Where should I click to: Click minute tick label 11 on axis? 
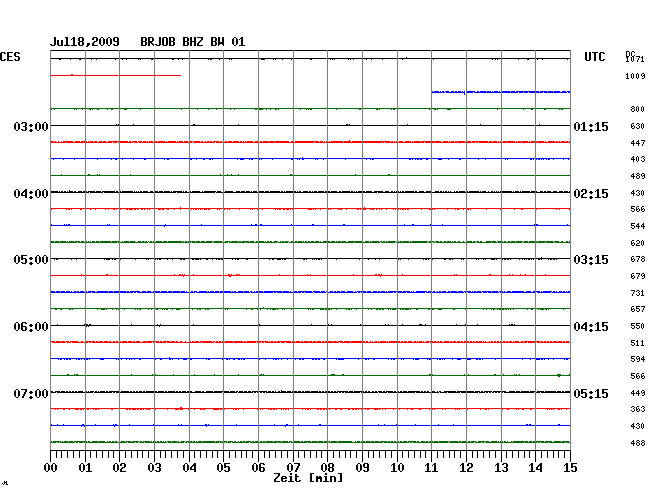tap(431, 467)
